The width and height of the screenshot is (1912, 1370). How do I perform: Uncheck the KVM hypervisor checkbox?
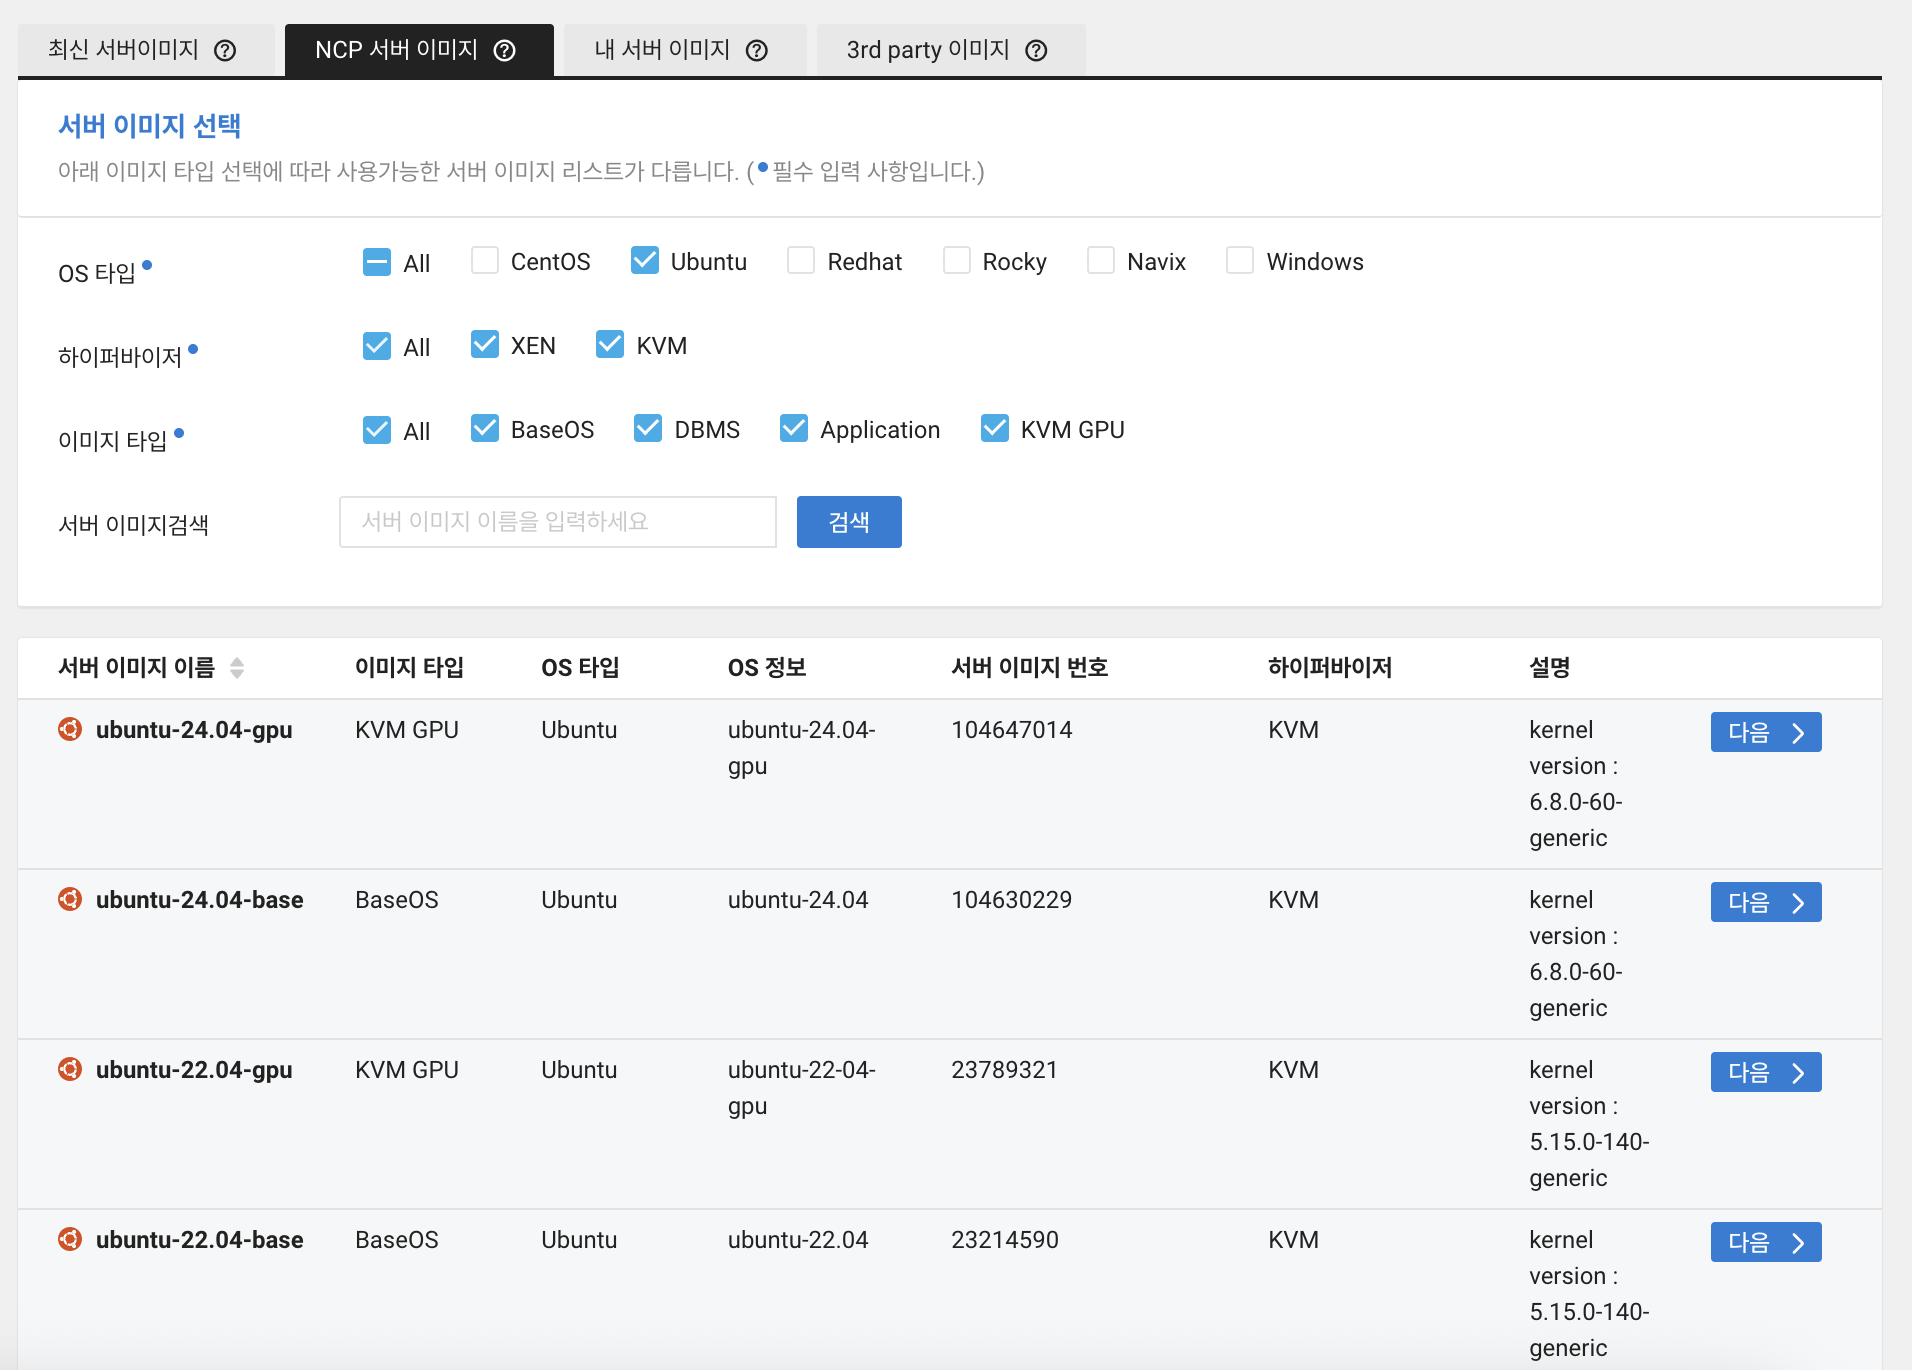(610, 345)
